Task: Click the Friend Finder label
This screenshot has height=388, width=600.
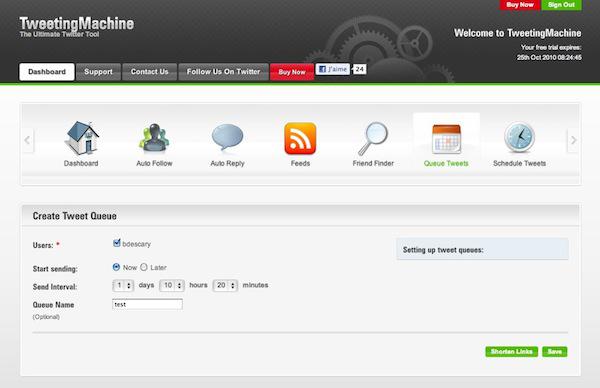Action: coord(373,163)
